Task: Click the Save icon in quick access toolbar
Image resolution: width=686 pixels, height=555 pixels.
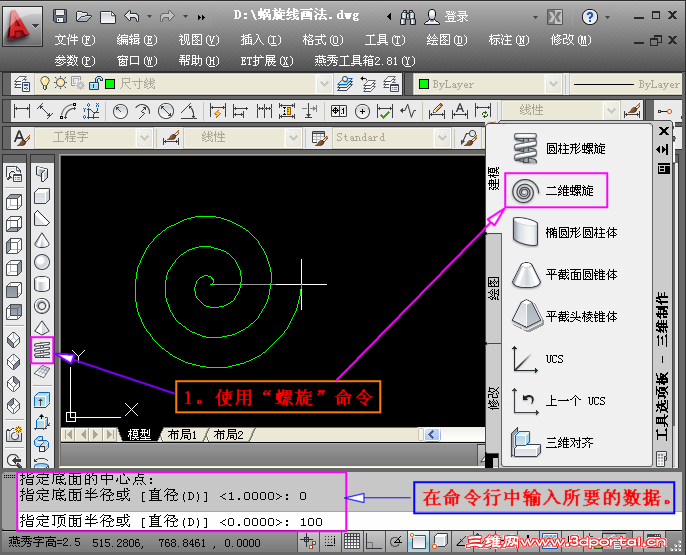Action: 60,16
